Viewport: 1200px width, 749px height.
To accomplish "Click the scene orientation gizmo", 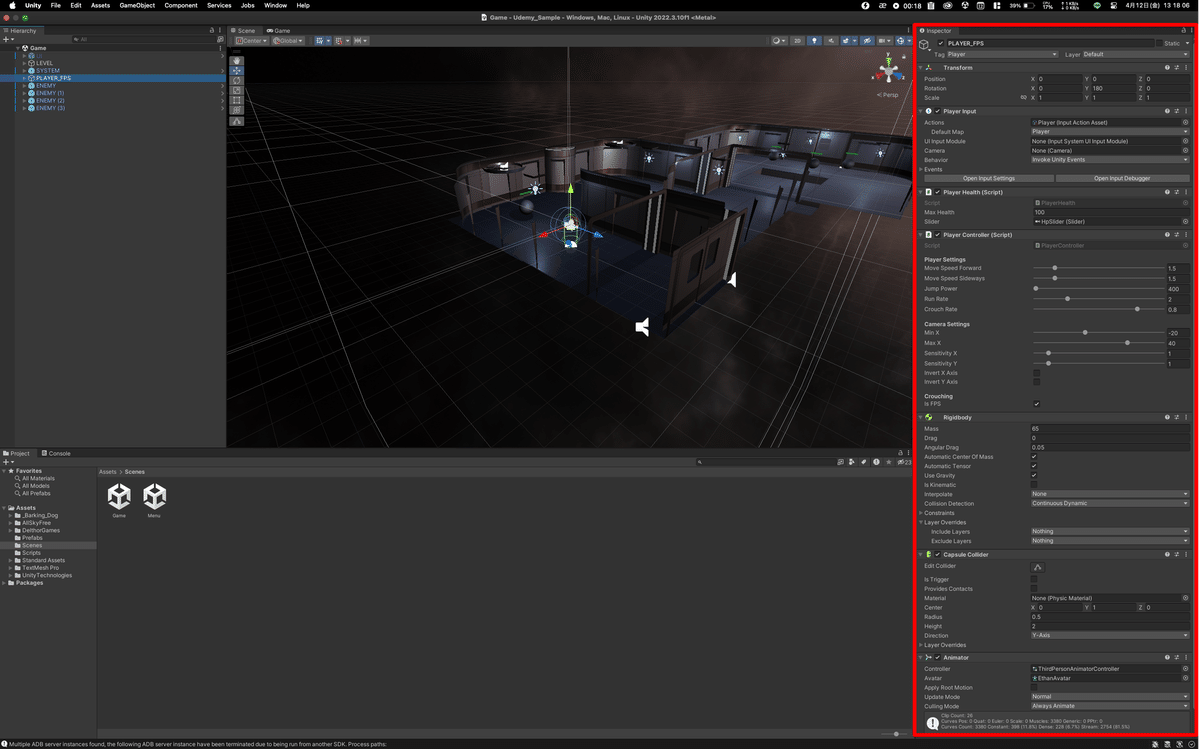I will (887, 72).
